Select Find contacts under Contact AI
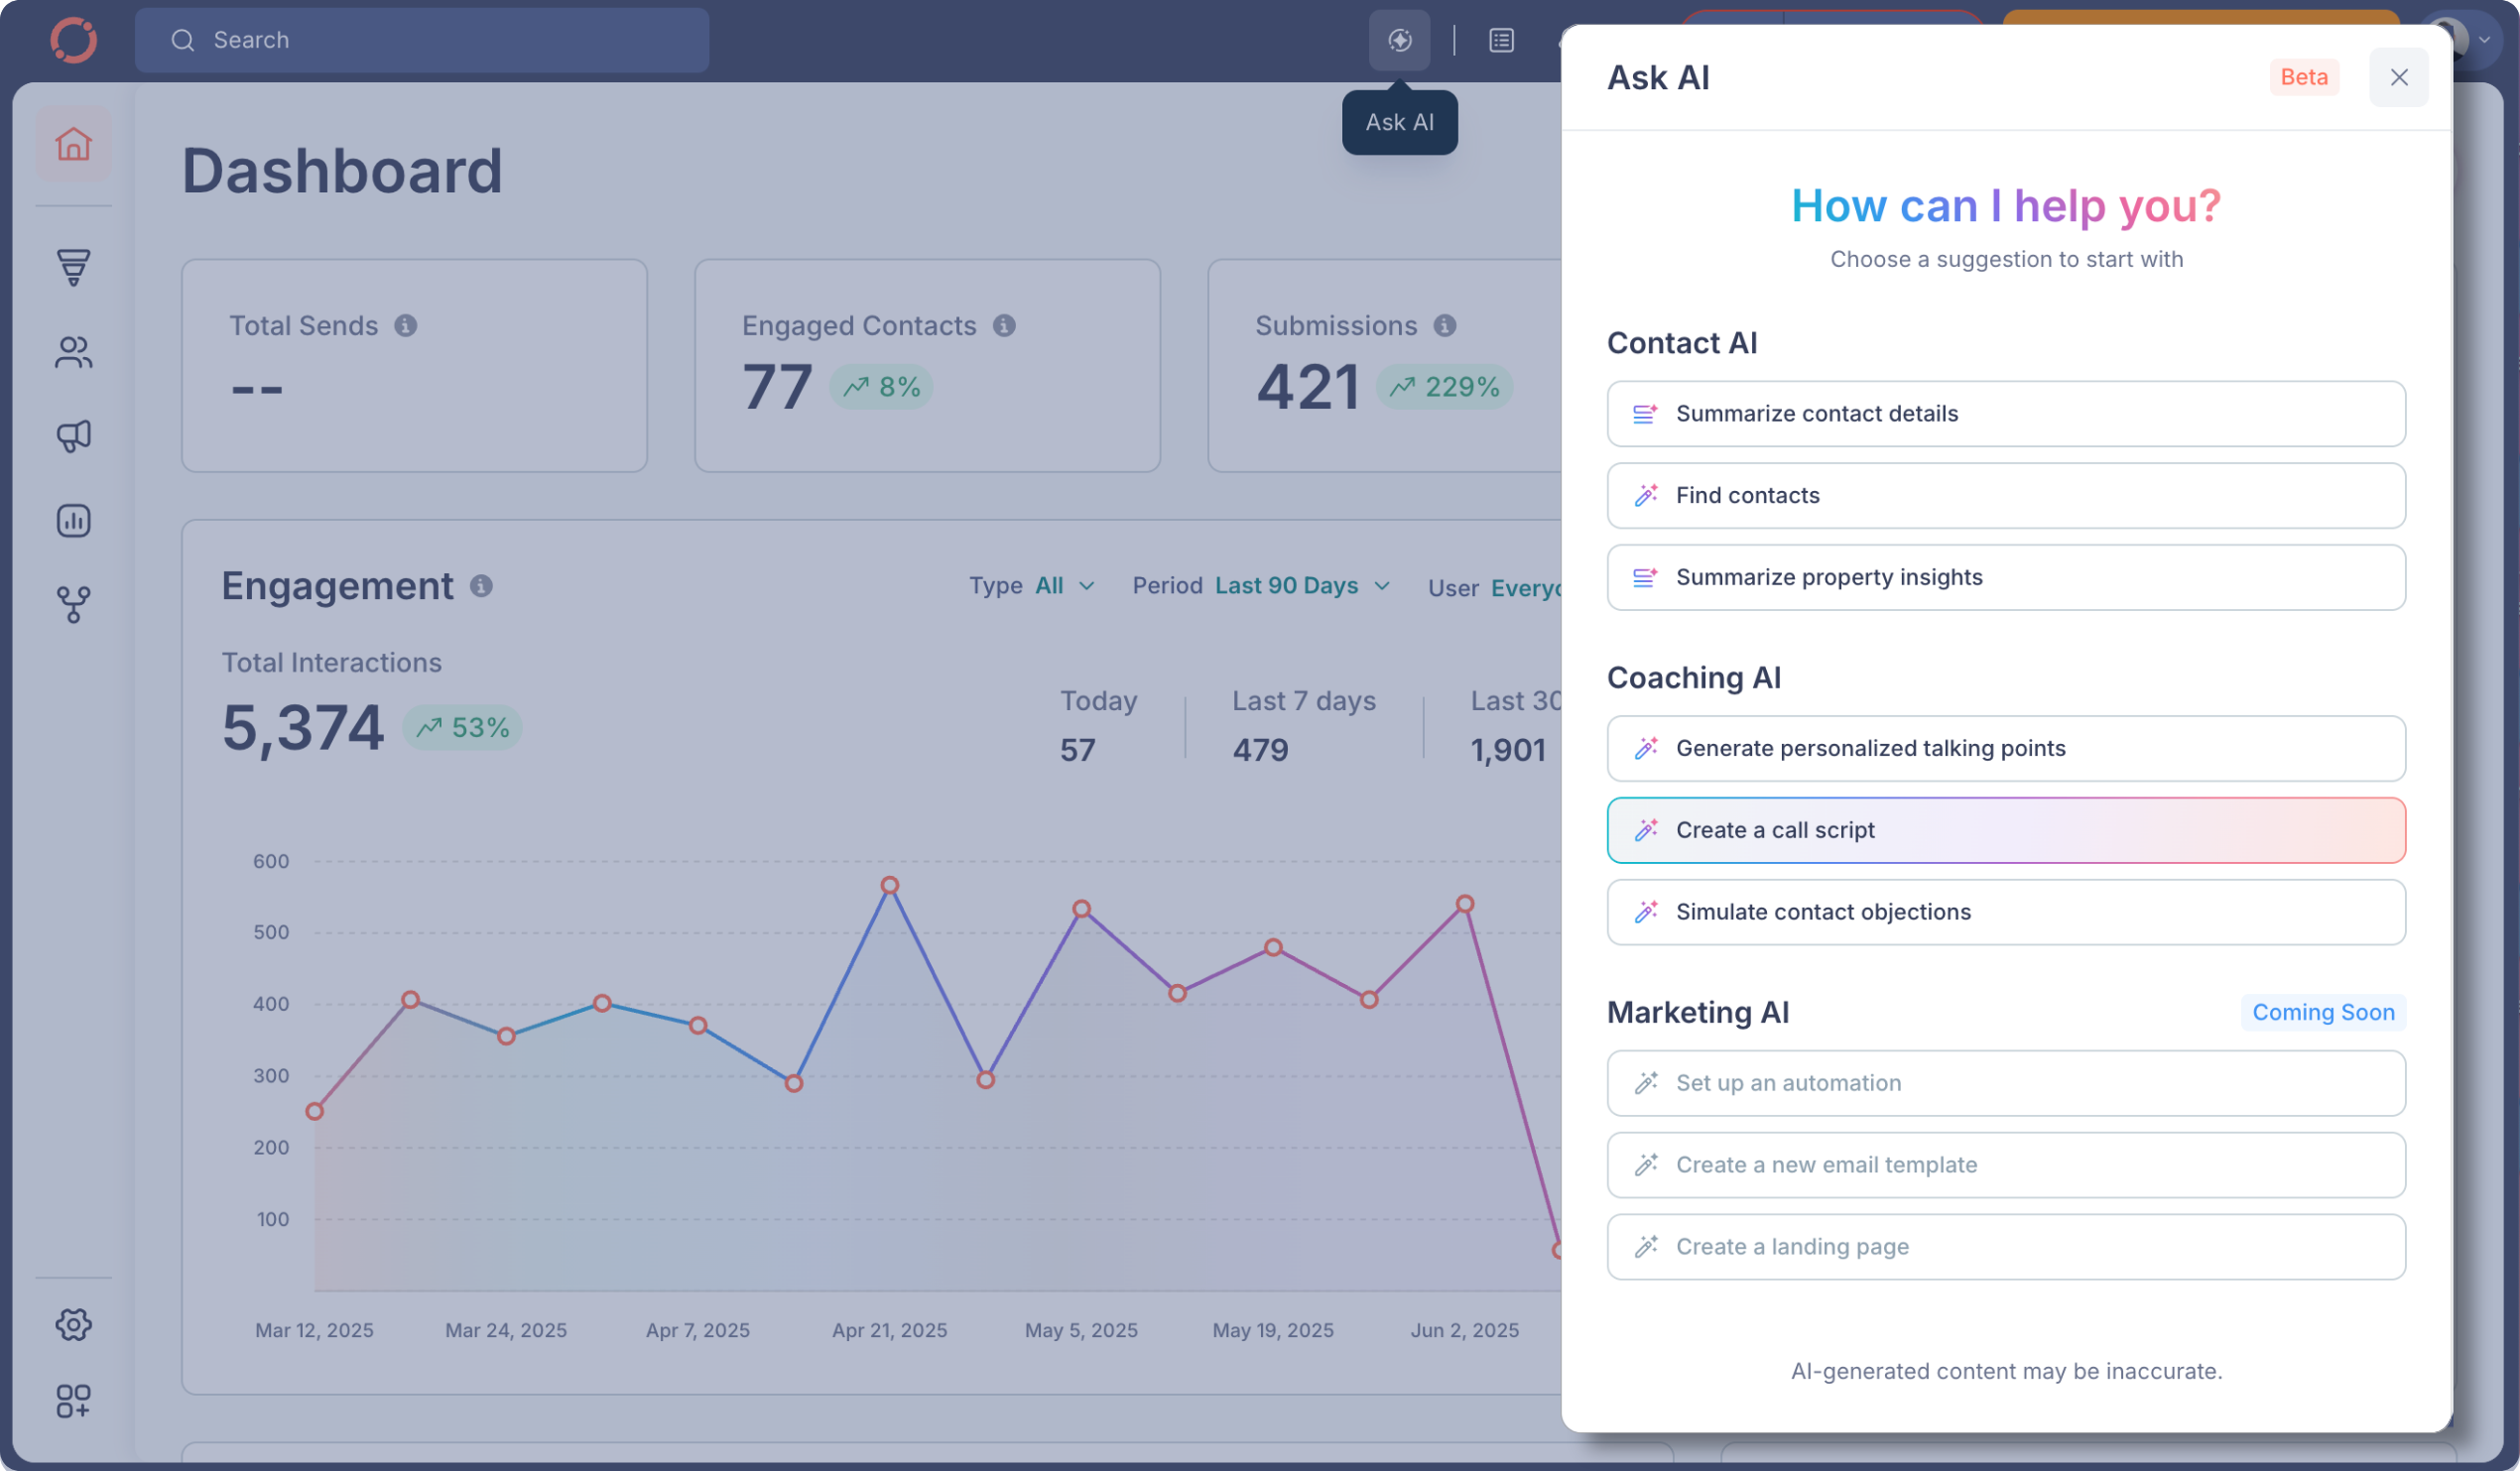The width and height of the screenshot is (2520, 1471). [2005, 495]
